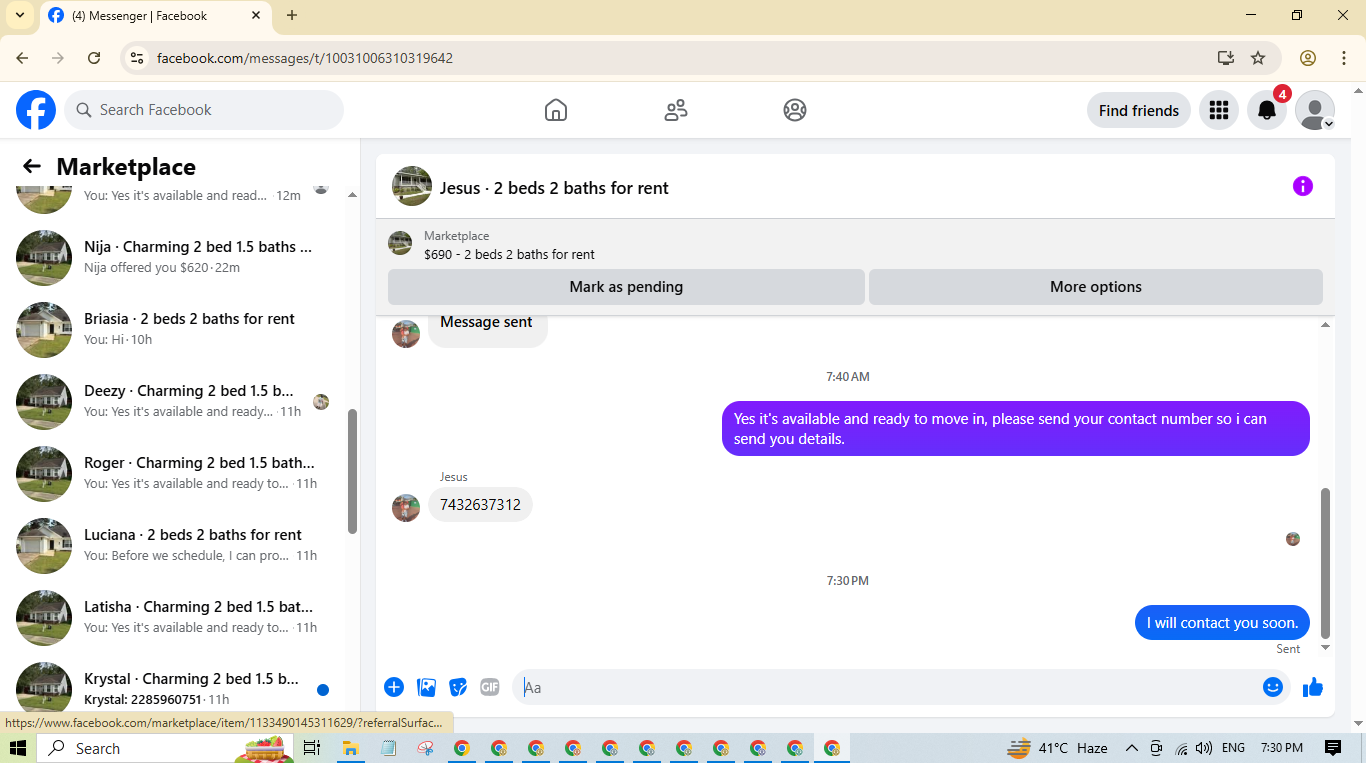Go back using the Marketplace arrow
Screen dimensions: 1366x763
pos(32,167)
